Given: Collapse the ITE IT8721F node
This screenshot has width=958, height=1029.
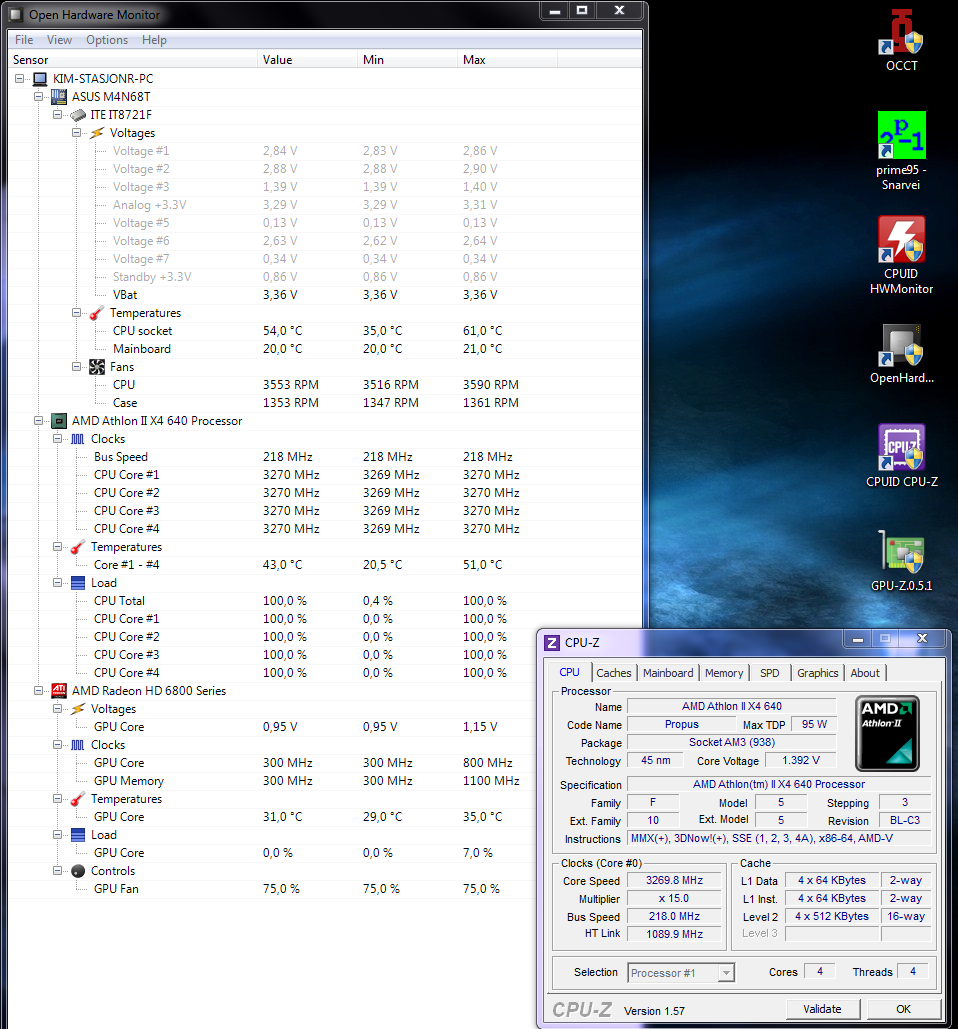Looking at the screenshot, I should [x=58, y=115].
